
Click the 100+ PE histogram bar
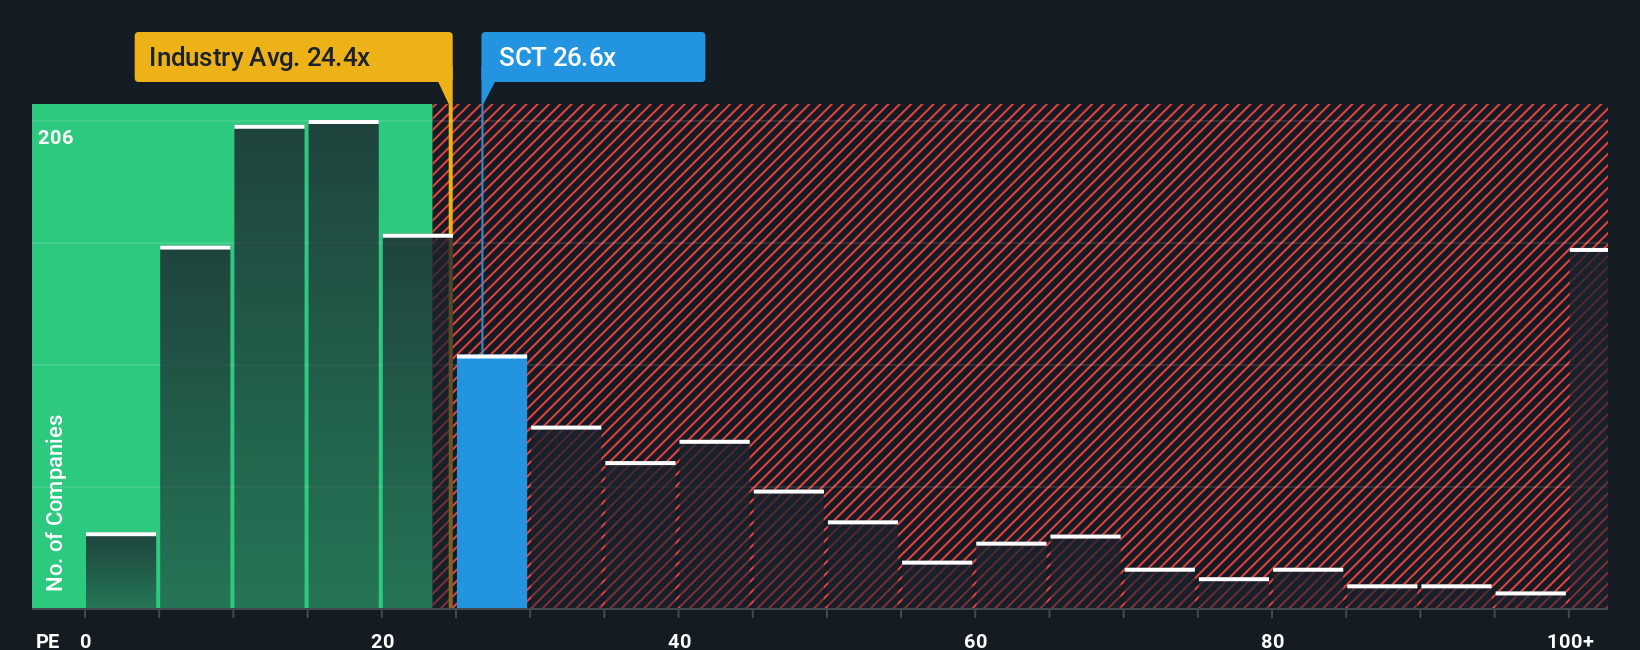coord(1589,428)
